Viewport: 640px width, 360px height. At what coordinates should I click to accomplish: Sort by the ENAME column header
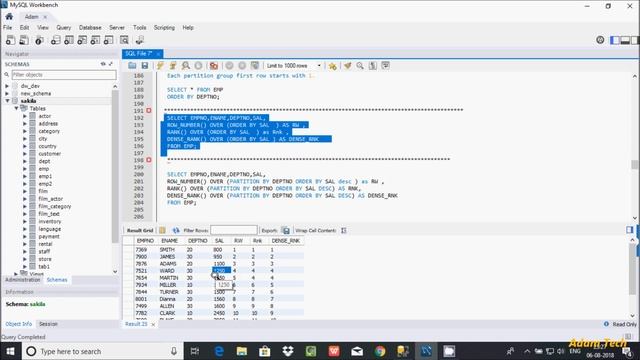[170, 241]
